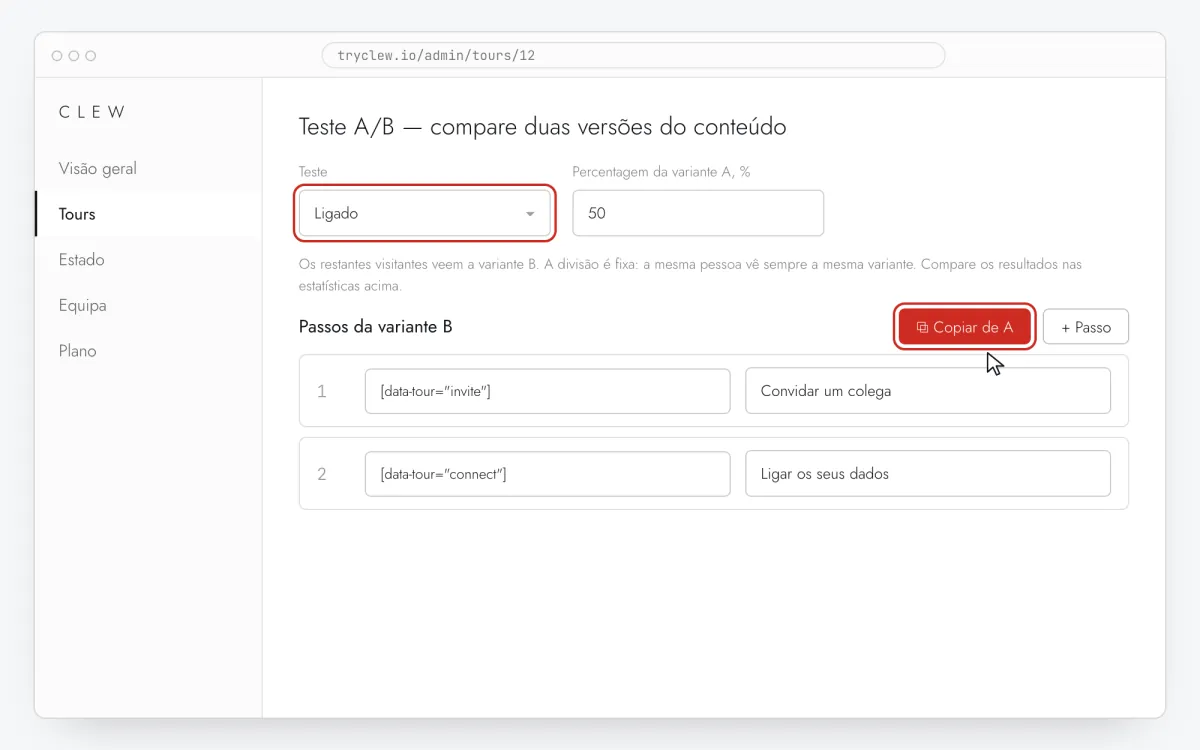
Task: Go to Estado in the sidebar
Action: coord(82,259)
